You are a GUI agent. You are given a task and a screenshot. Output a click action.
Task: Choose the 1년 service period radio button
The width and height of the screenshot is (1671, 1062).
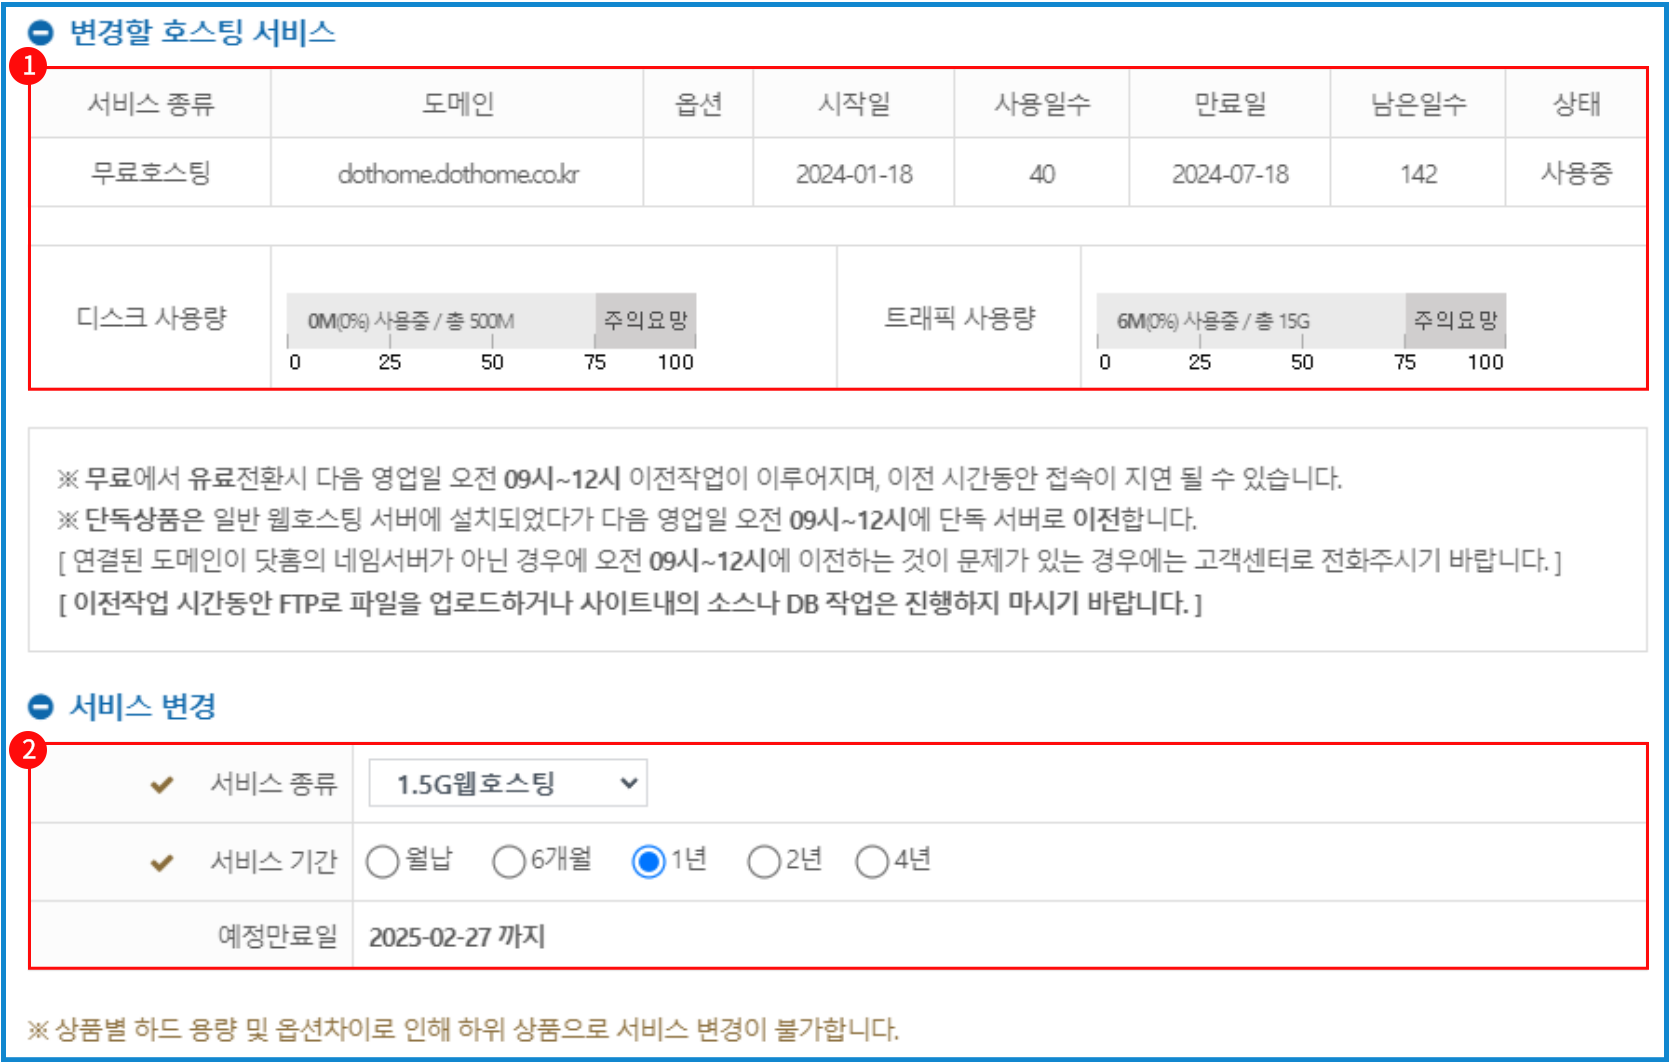coord(648,861)
